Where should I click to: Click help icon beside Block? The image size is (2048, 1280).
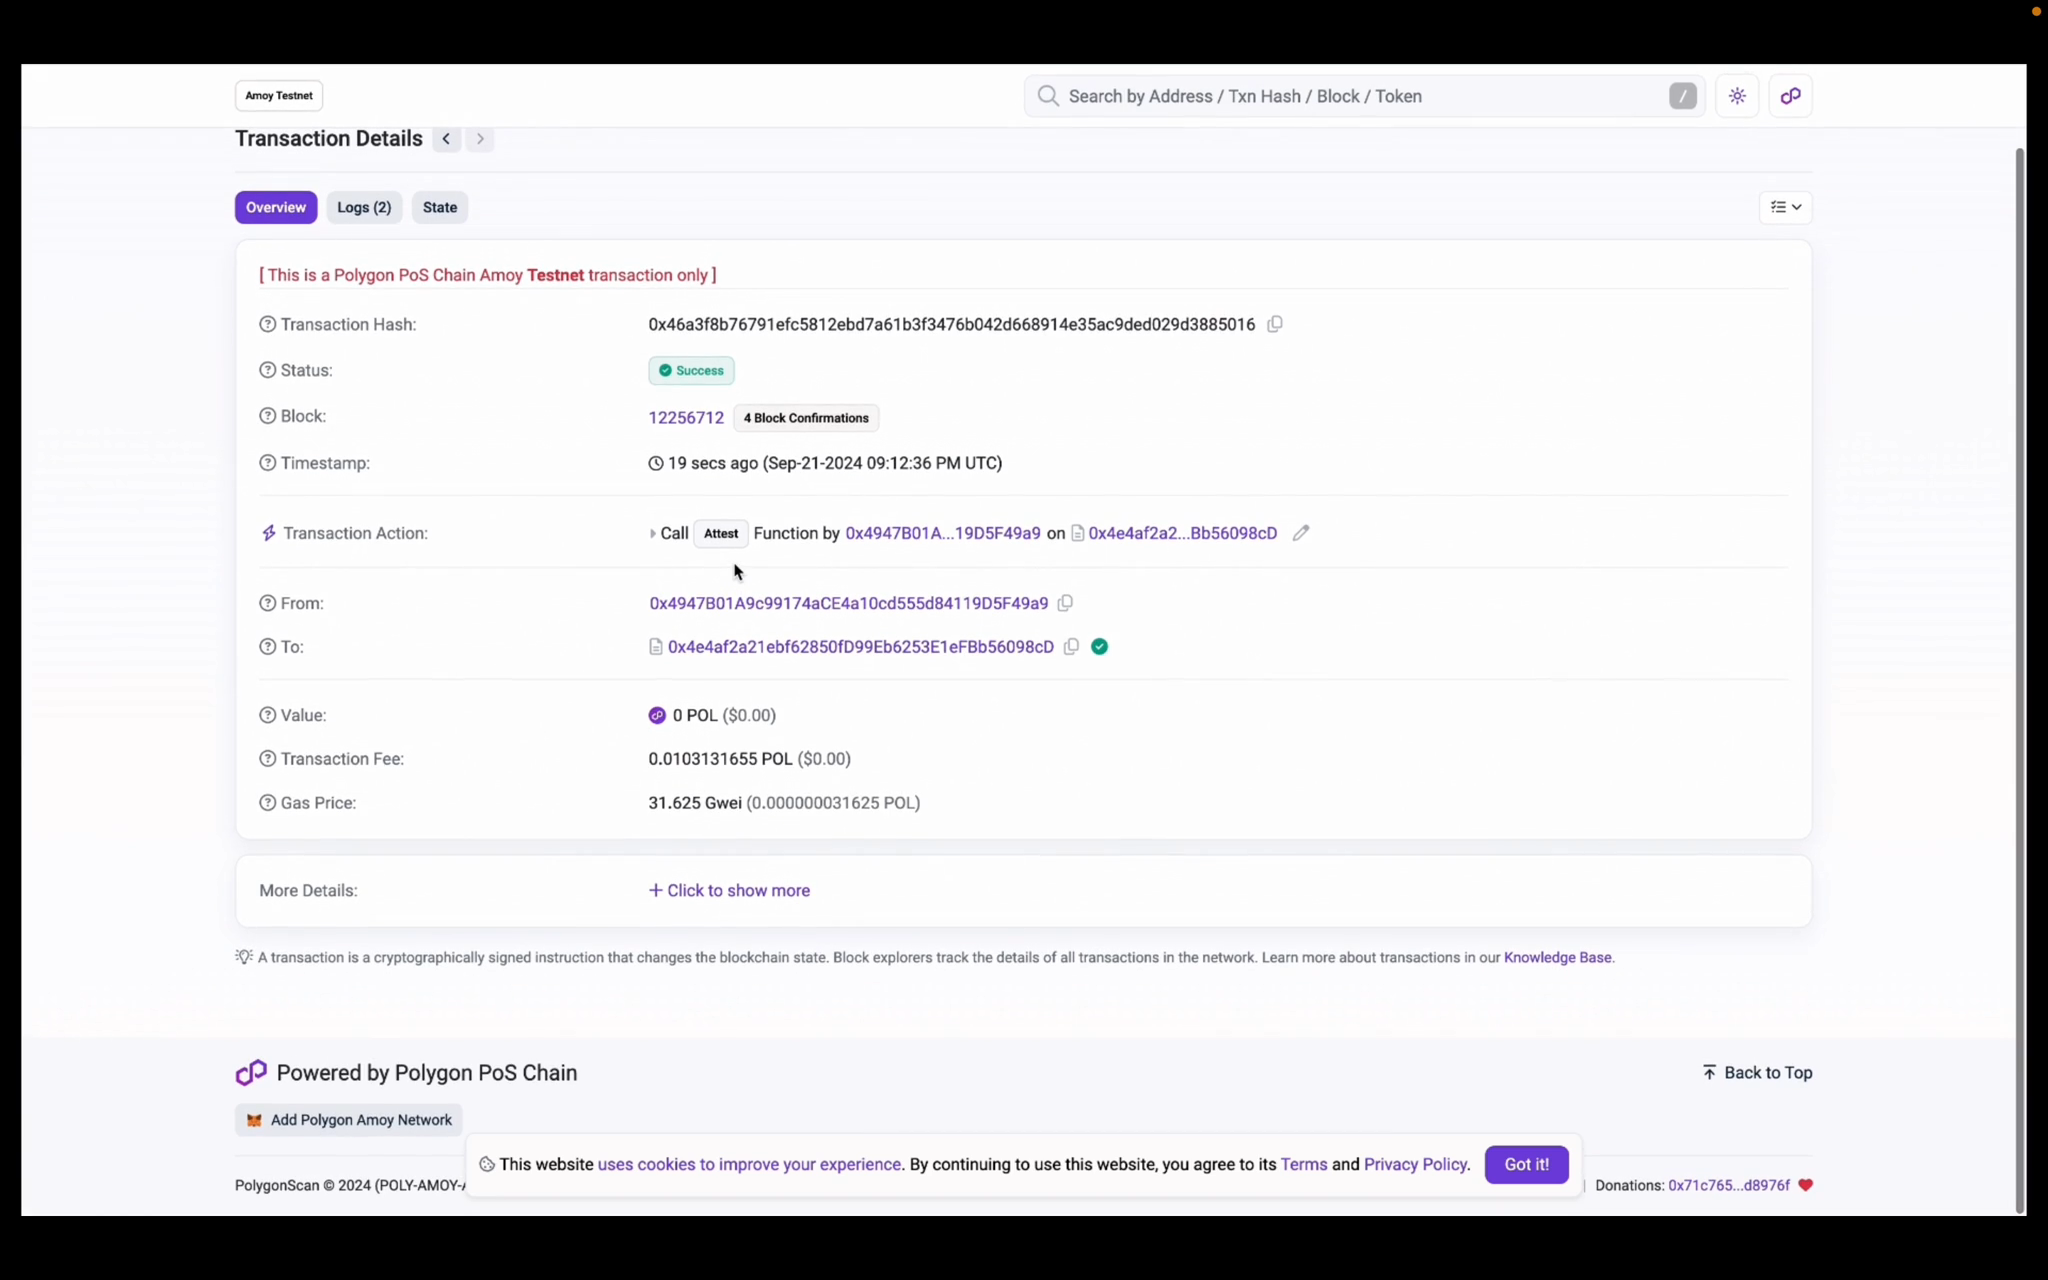point(267,416)
